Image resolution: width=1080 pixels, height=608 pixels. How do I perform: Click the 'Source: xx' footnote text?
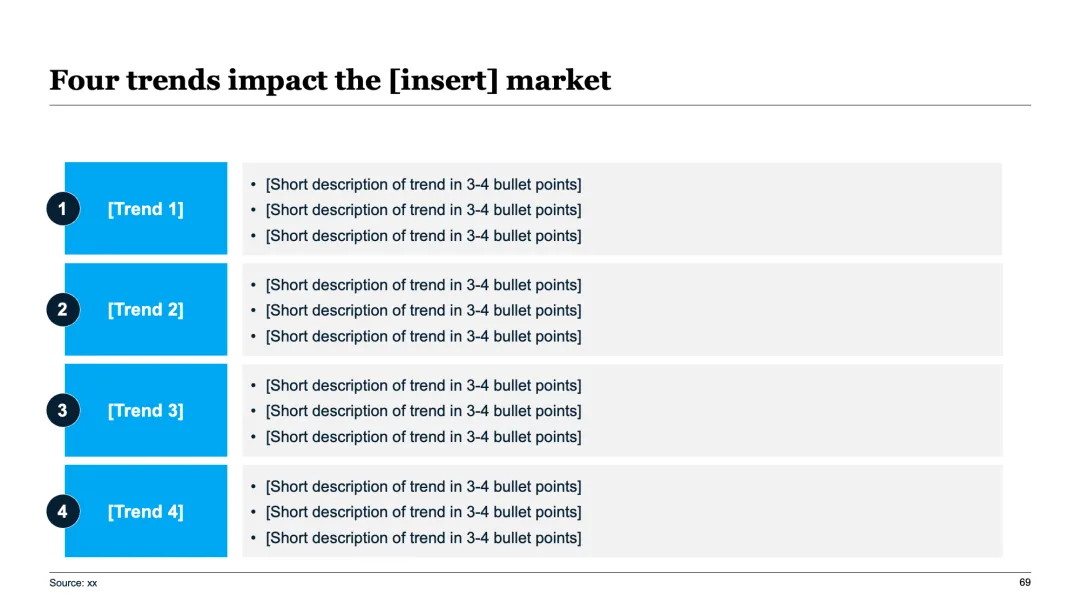click(73, 583)
